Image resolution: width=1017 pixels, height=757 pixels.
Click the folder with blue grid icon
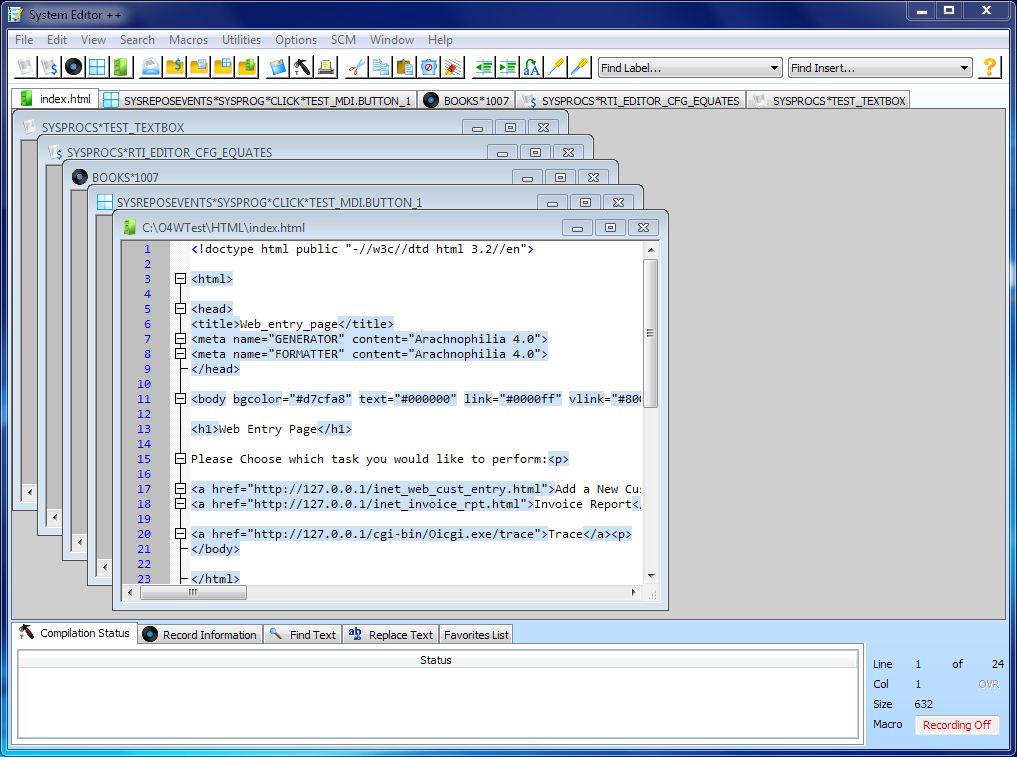[x=222, y=67]
